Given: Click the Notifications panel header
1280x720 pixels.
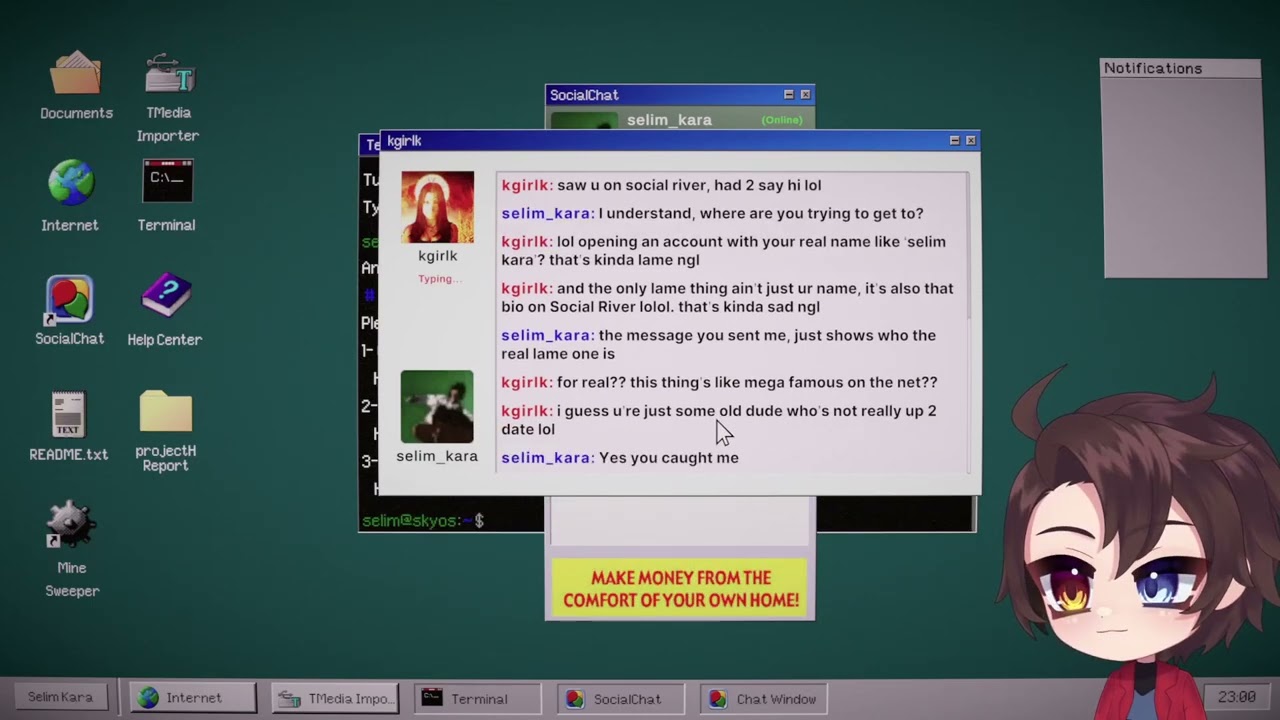Looking at the screenshot, I should click(x=1181, y=68).
